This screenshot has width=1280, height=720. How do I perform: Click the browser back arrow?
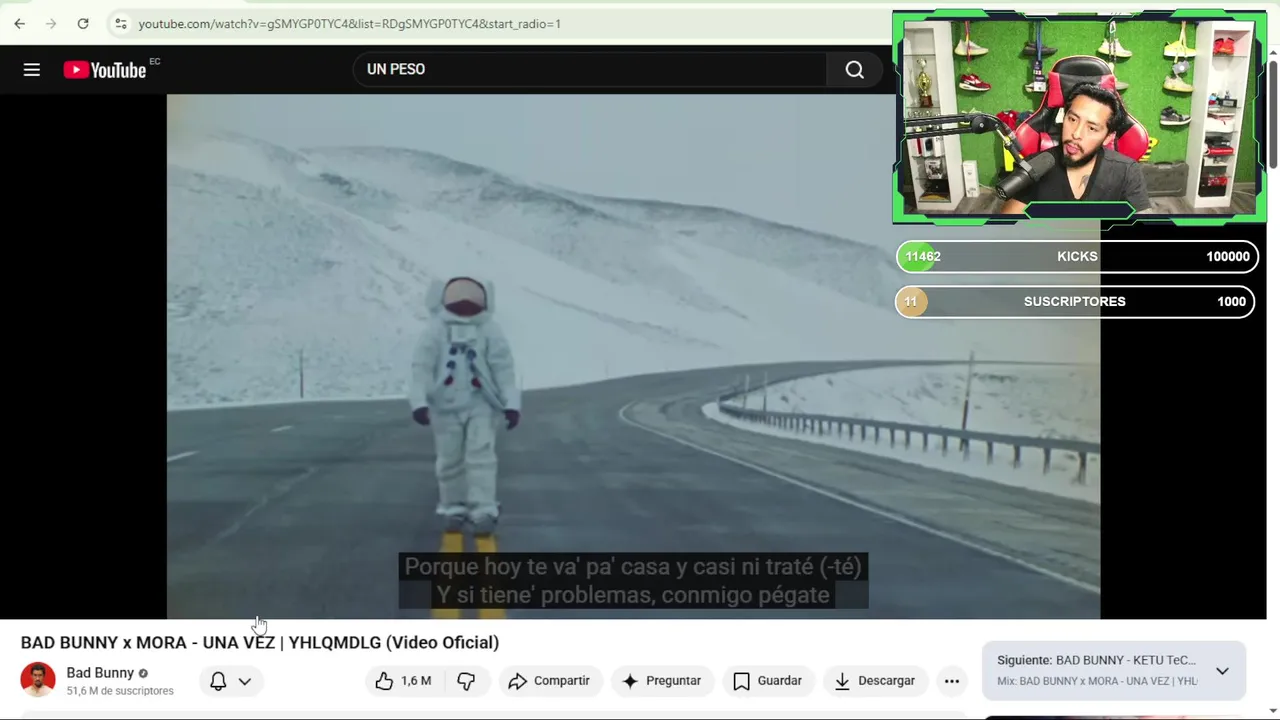19,23
